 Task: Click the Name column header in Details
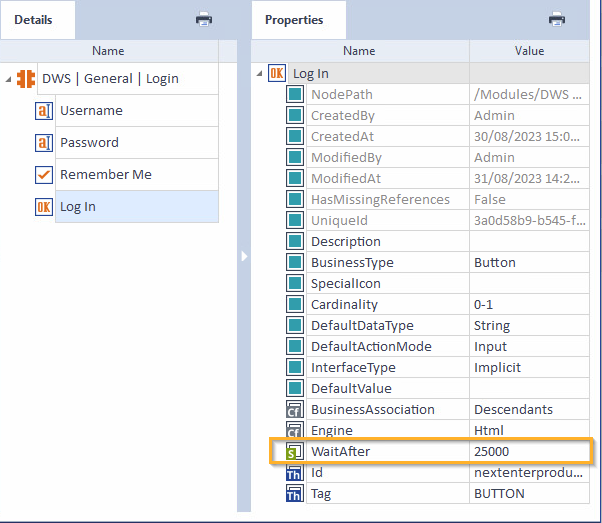coord(108,50)
